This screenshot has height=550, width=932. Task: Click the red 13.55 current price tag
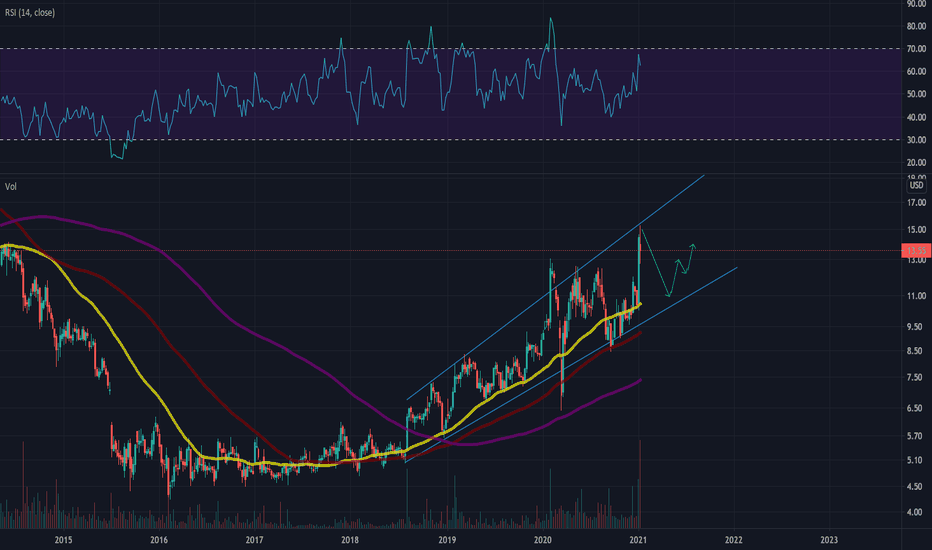click(x=917, y=250)
